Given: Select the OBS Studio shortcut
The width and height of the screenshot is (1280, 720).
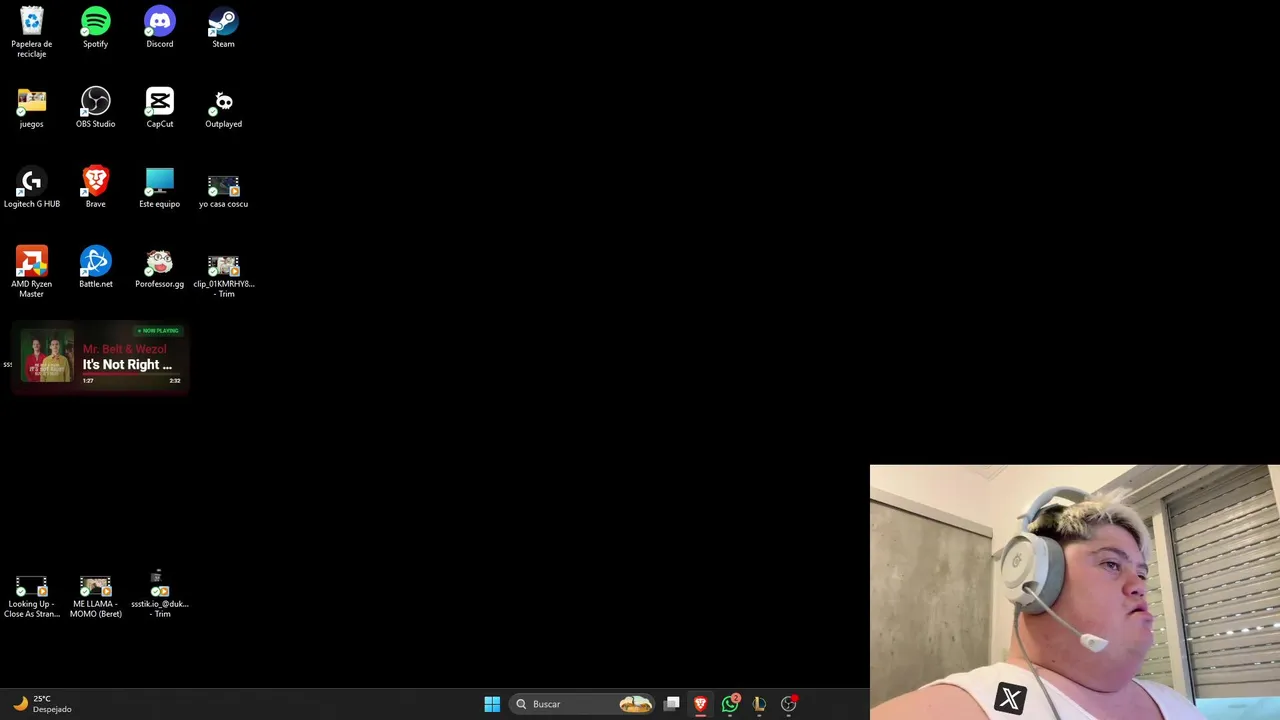Looking at the screenshot, I should point(95,107).
